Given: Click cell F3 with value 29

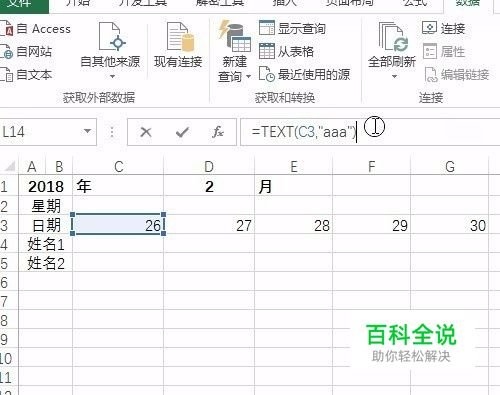Looking at the screenshot, I should 371,225.
